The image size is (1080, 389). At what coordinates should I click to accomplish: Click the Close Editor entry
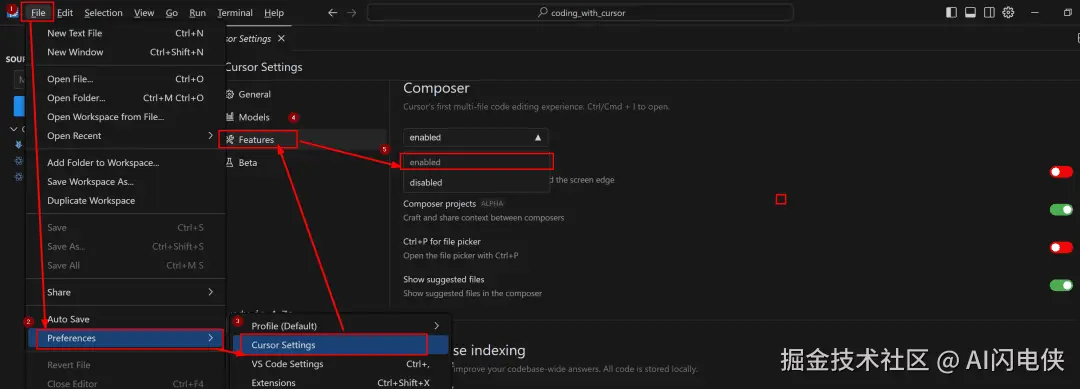[126, 383]
